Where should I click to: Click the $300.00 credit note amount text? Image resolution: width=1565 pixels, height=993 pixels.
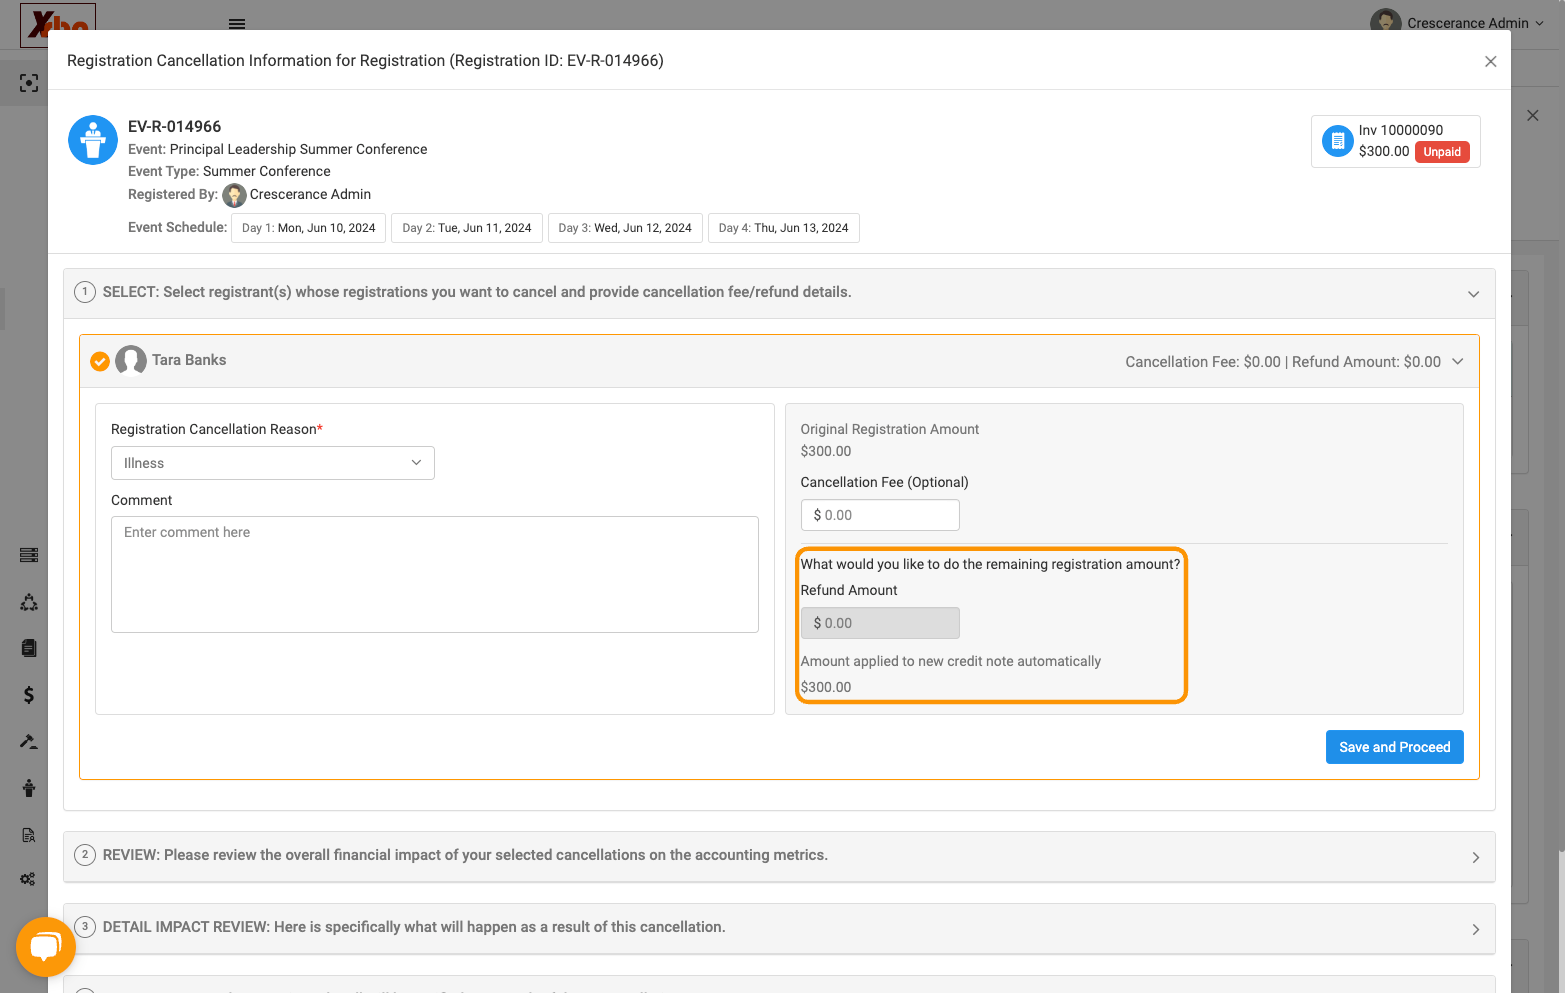tap(826, 687)
